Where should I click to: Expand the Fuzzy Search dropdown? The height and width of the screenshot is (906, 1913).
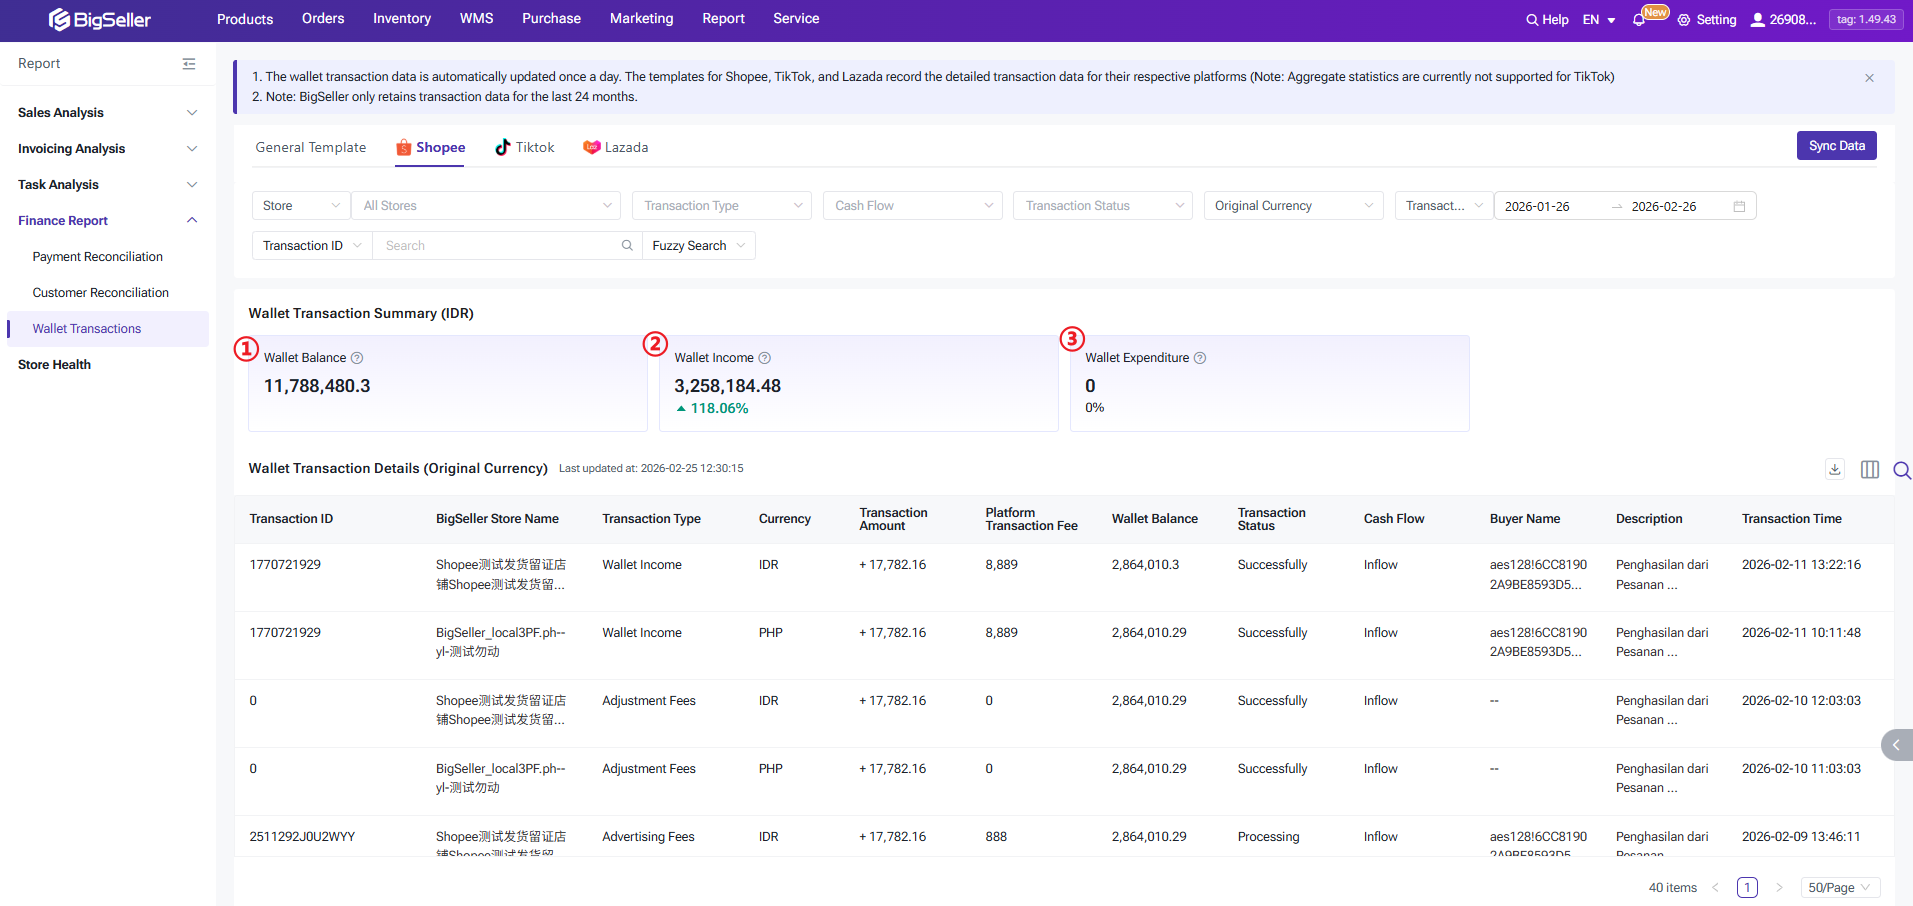(698, 246)
